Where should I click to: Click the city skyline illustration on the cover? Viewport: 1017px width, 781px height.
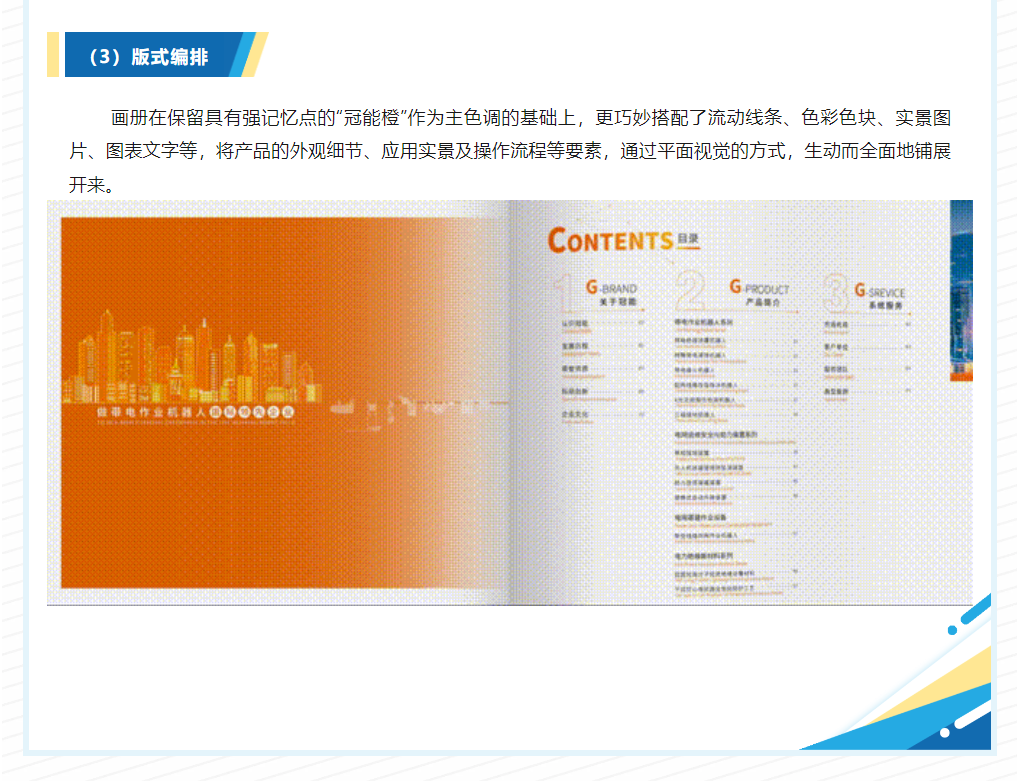tap(180, 355)
